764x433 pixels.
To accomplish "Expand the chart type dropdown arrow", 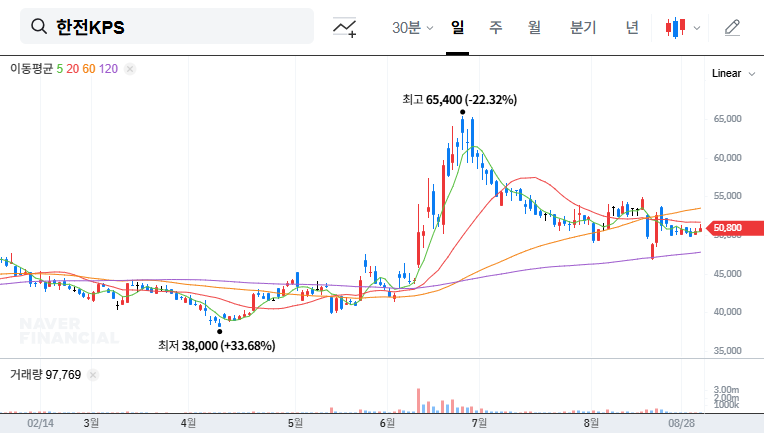I will pyautogui.click(x=697, y=28).
